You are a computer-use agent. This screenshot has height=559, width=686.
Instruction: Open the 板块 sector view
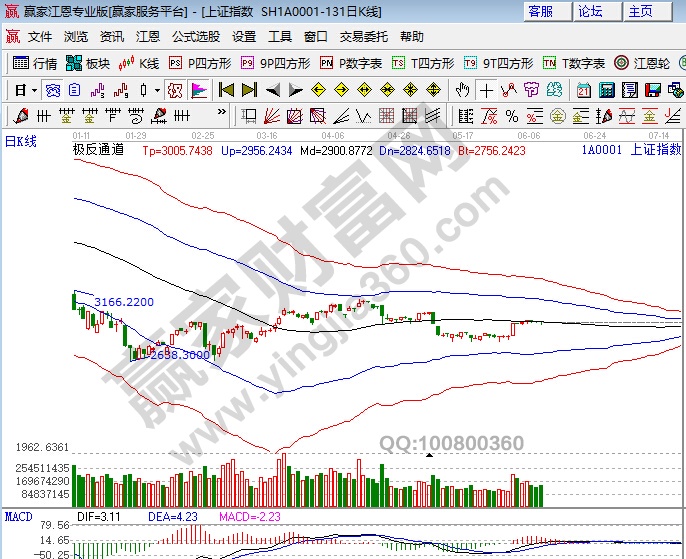[88, 63]
